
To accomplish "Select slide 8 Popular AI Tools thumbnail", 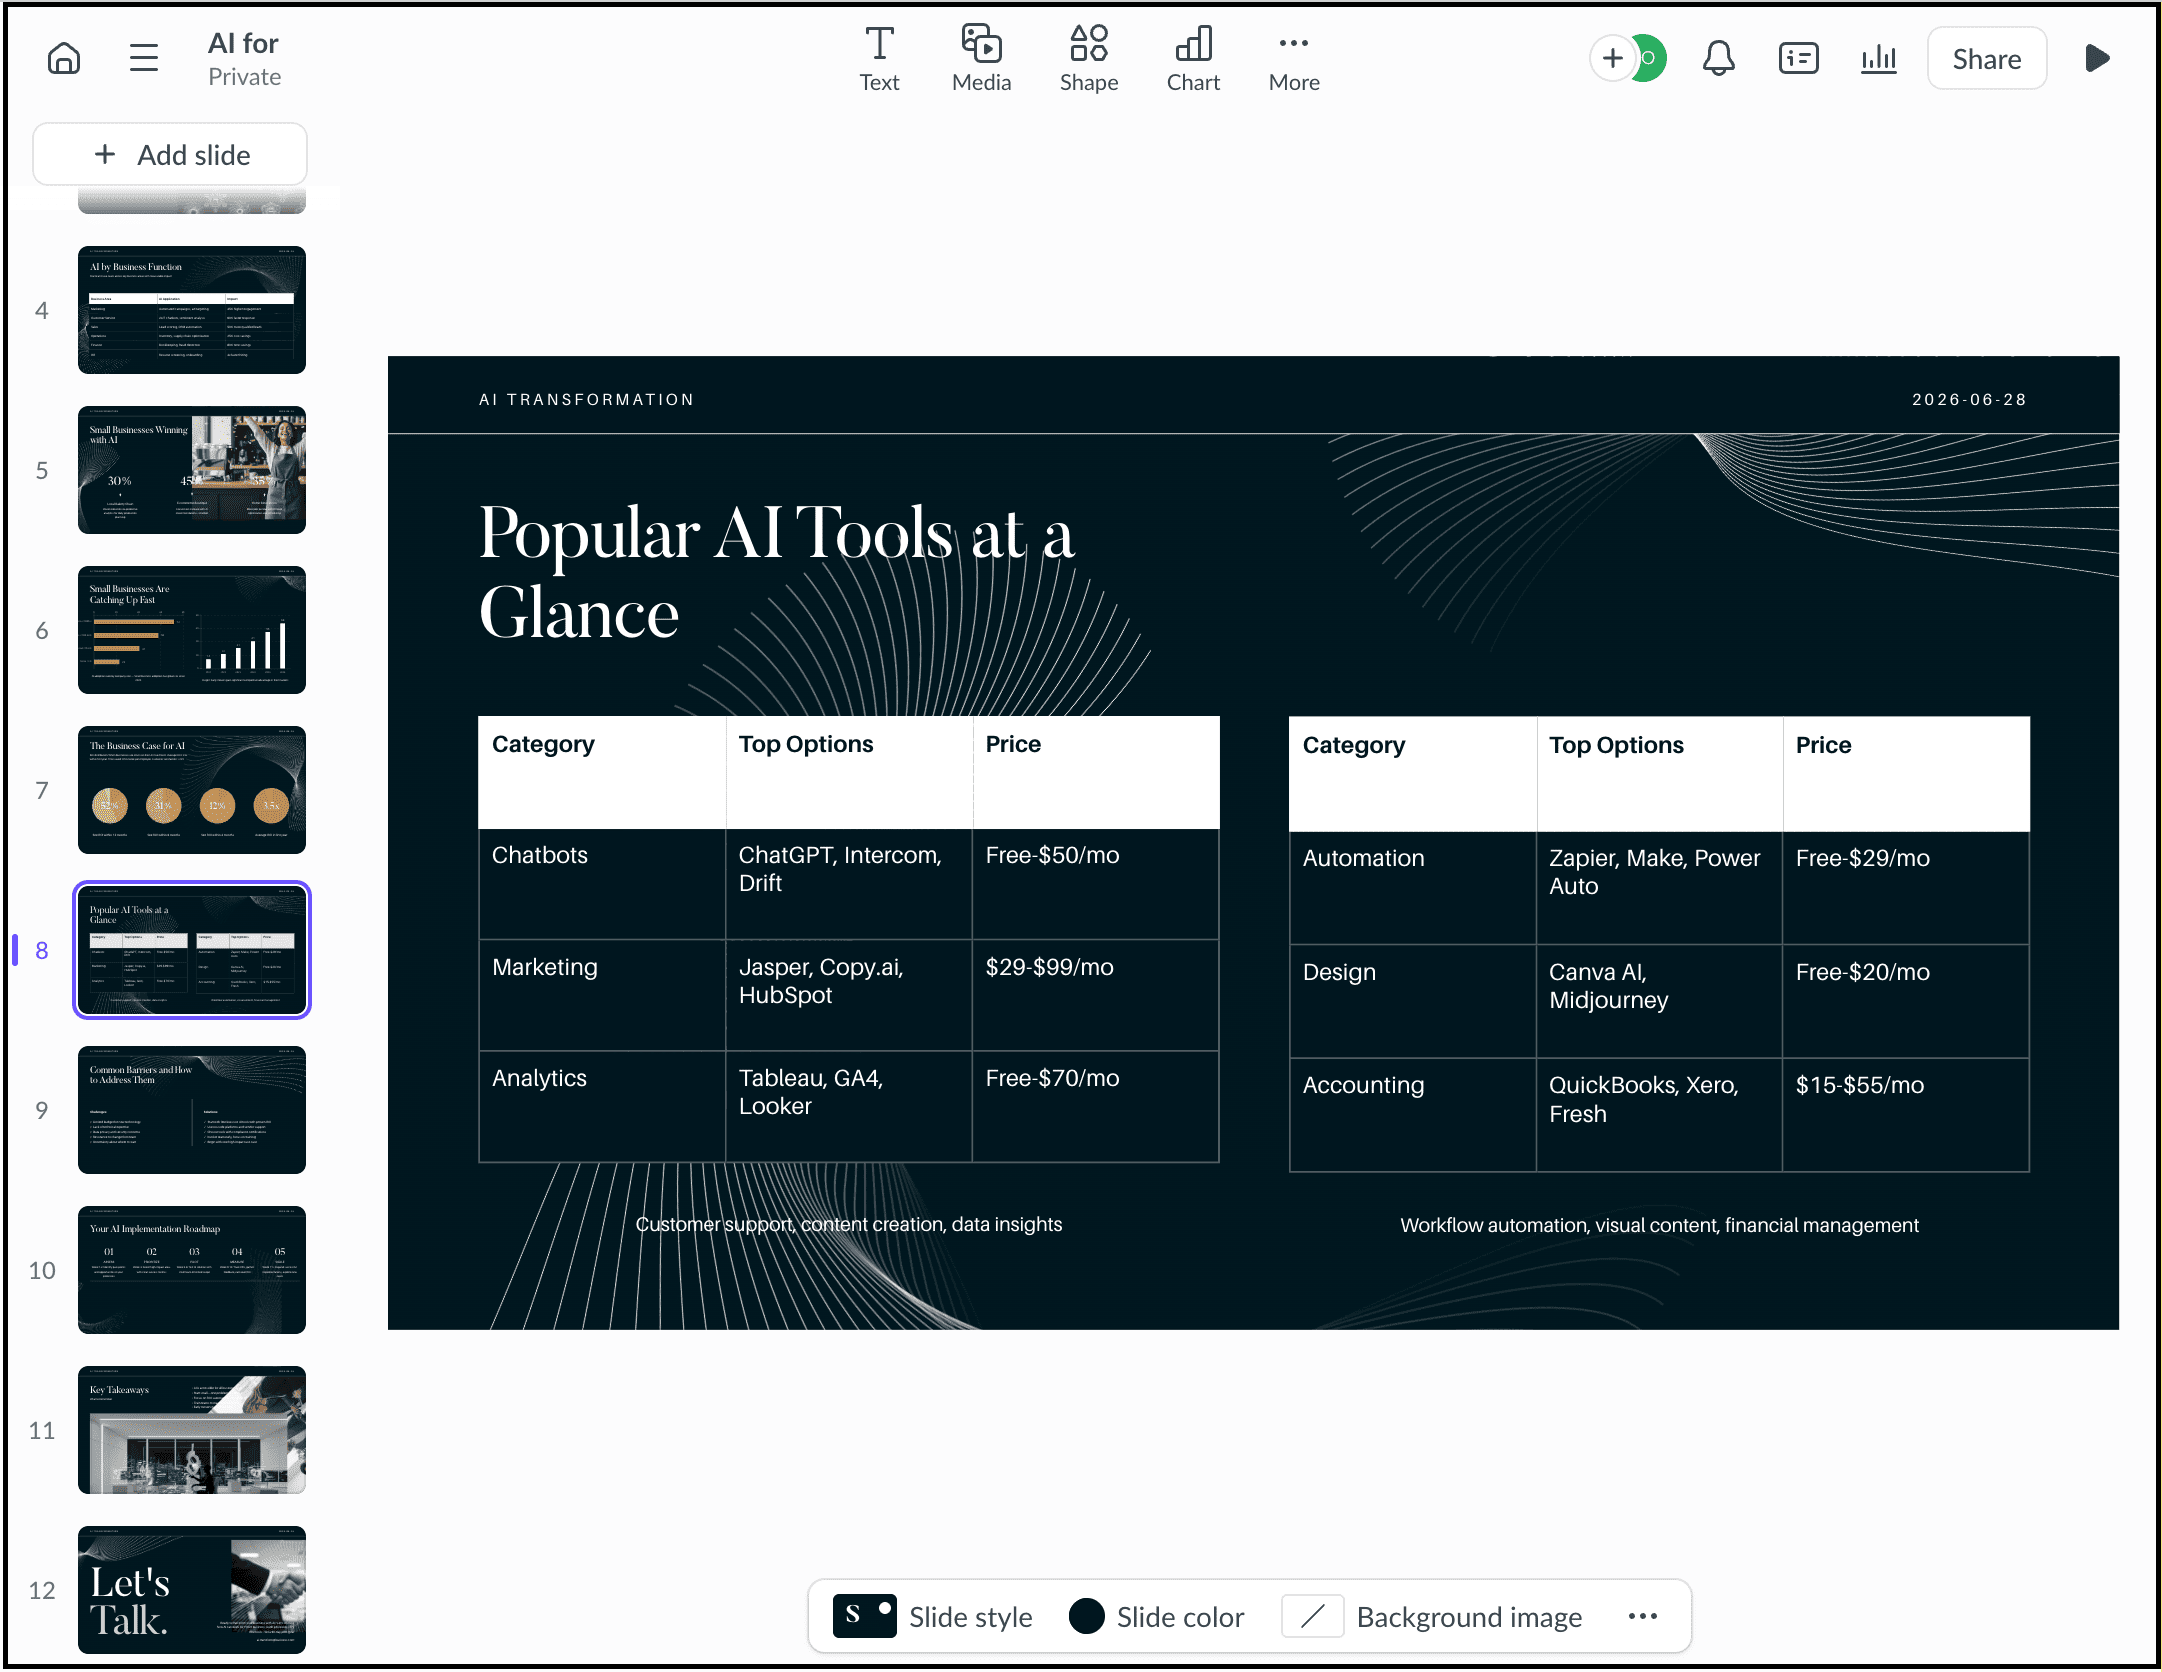I will click(x=192, y=950).
